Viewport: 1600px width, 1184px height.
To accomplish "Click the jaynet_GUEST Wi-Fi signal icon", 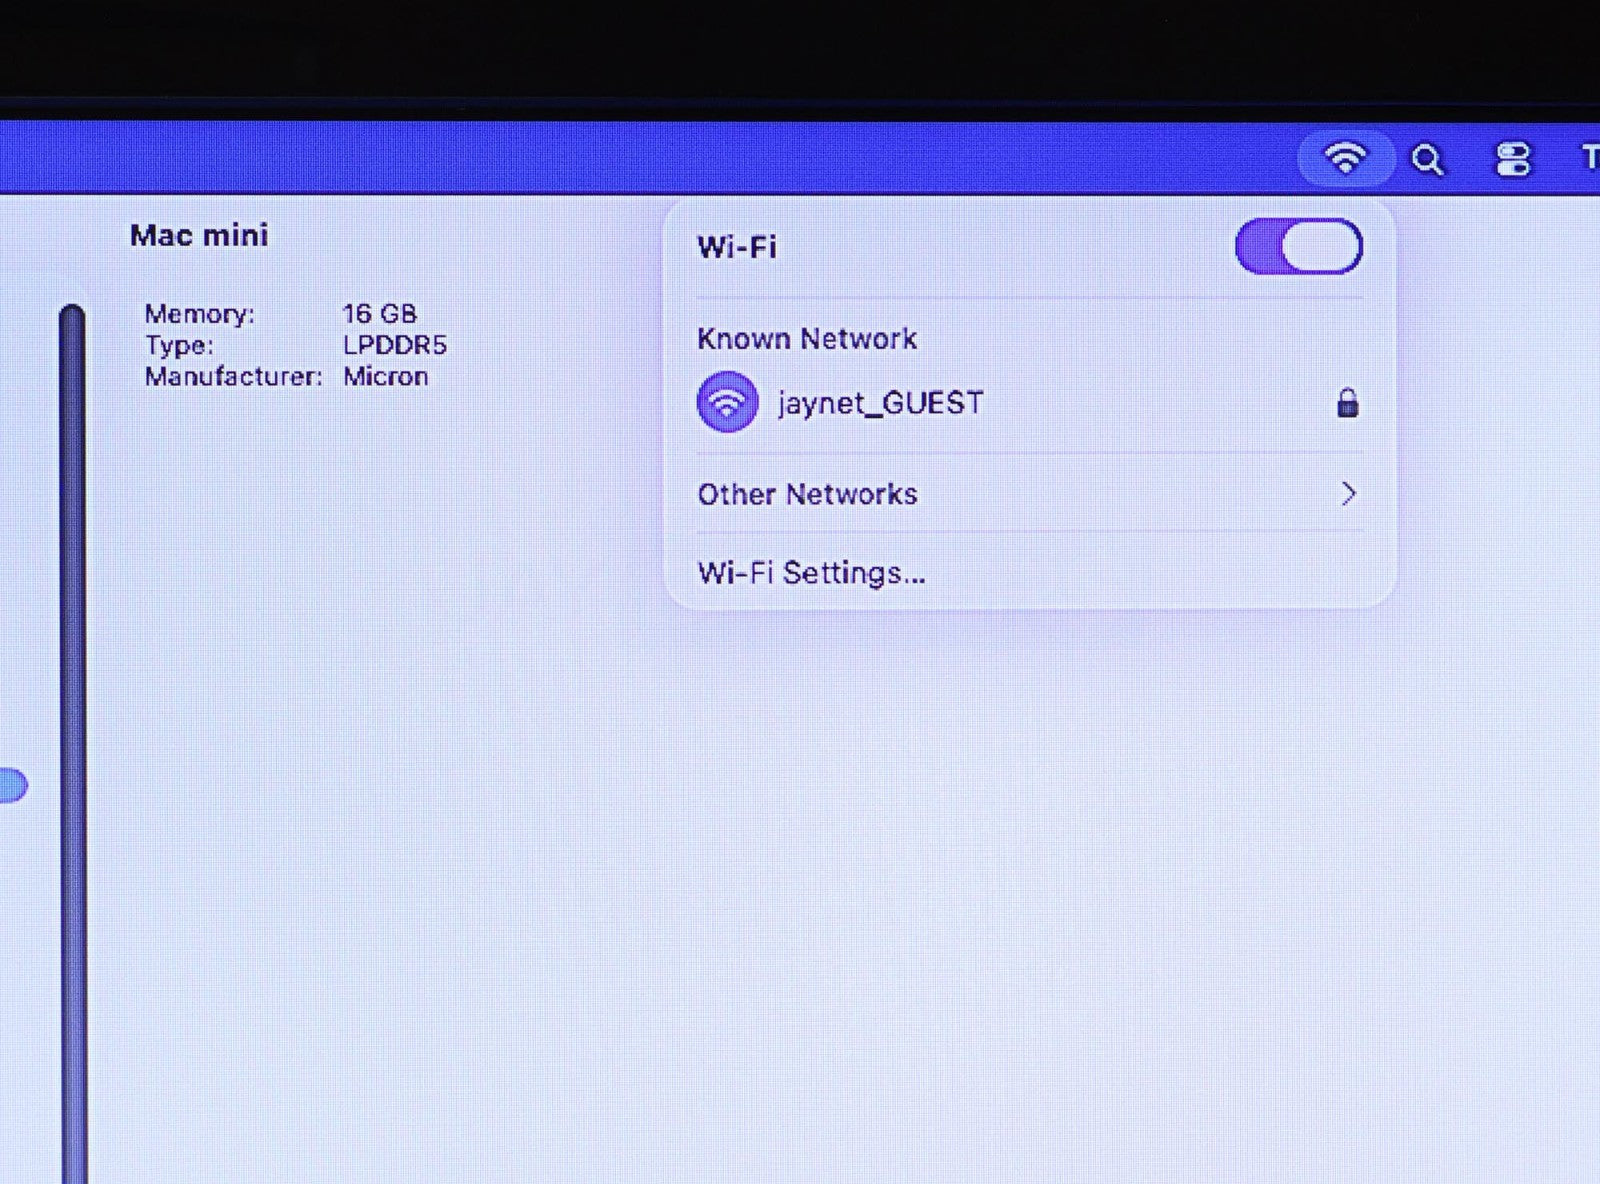I will (x=727, y=402).
